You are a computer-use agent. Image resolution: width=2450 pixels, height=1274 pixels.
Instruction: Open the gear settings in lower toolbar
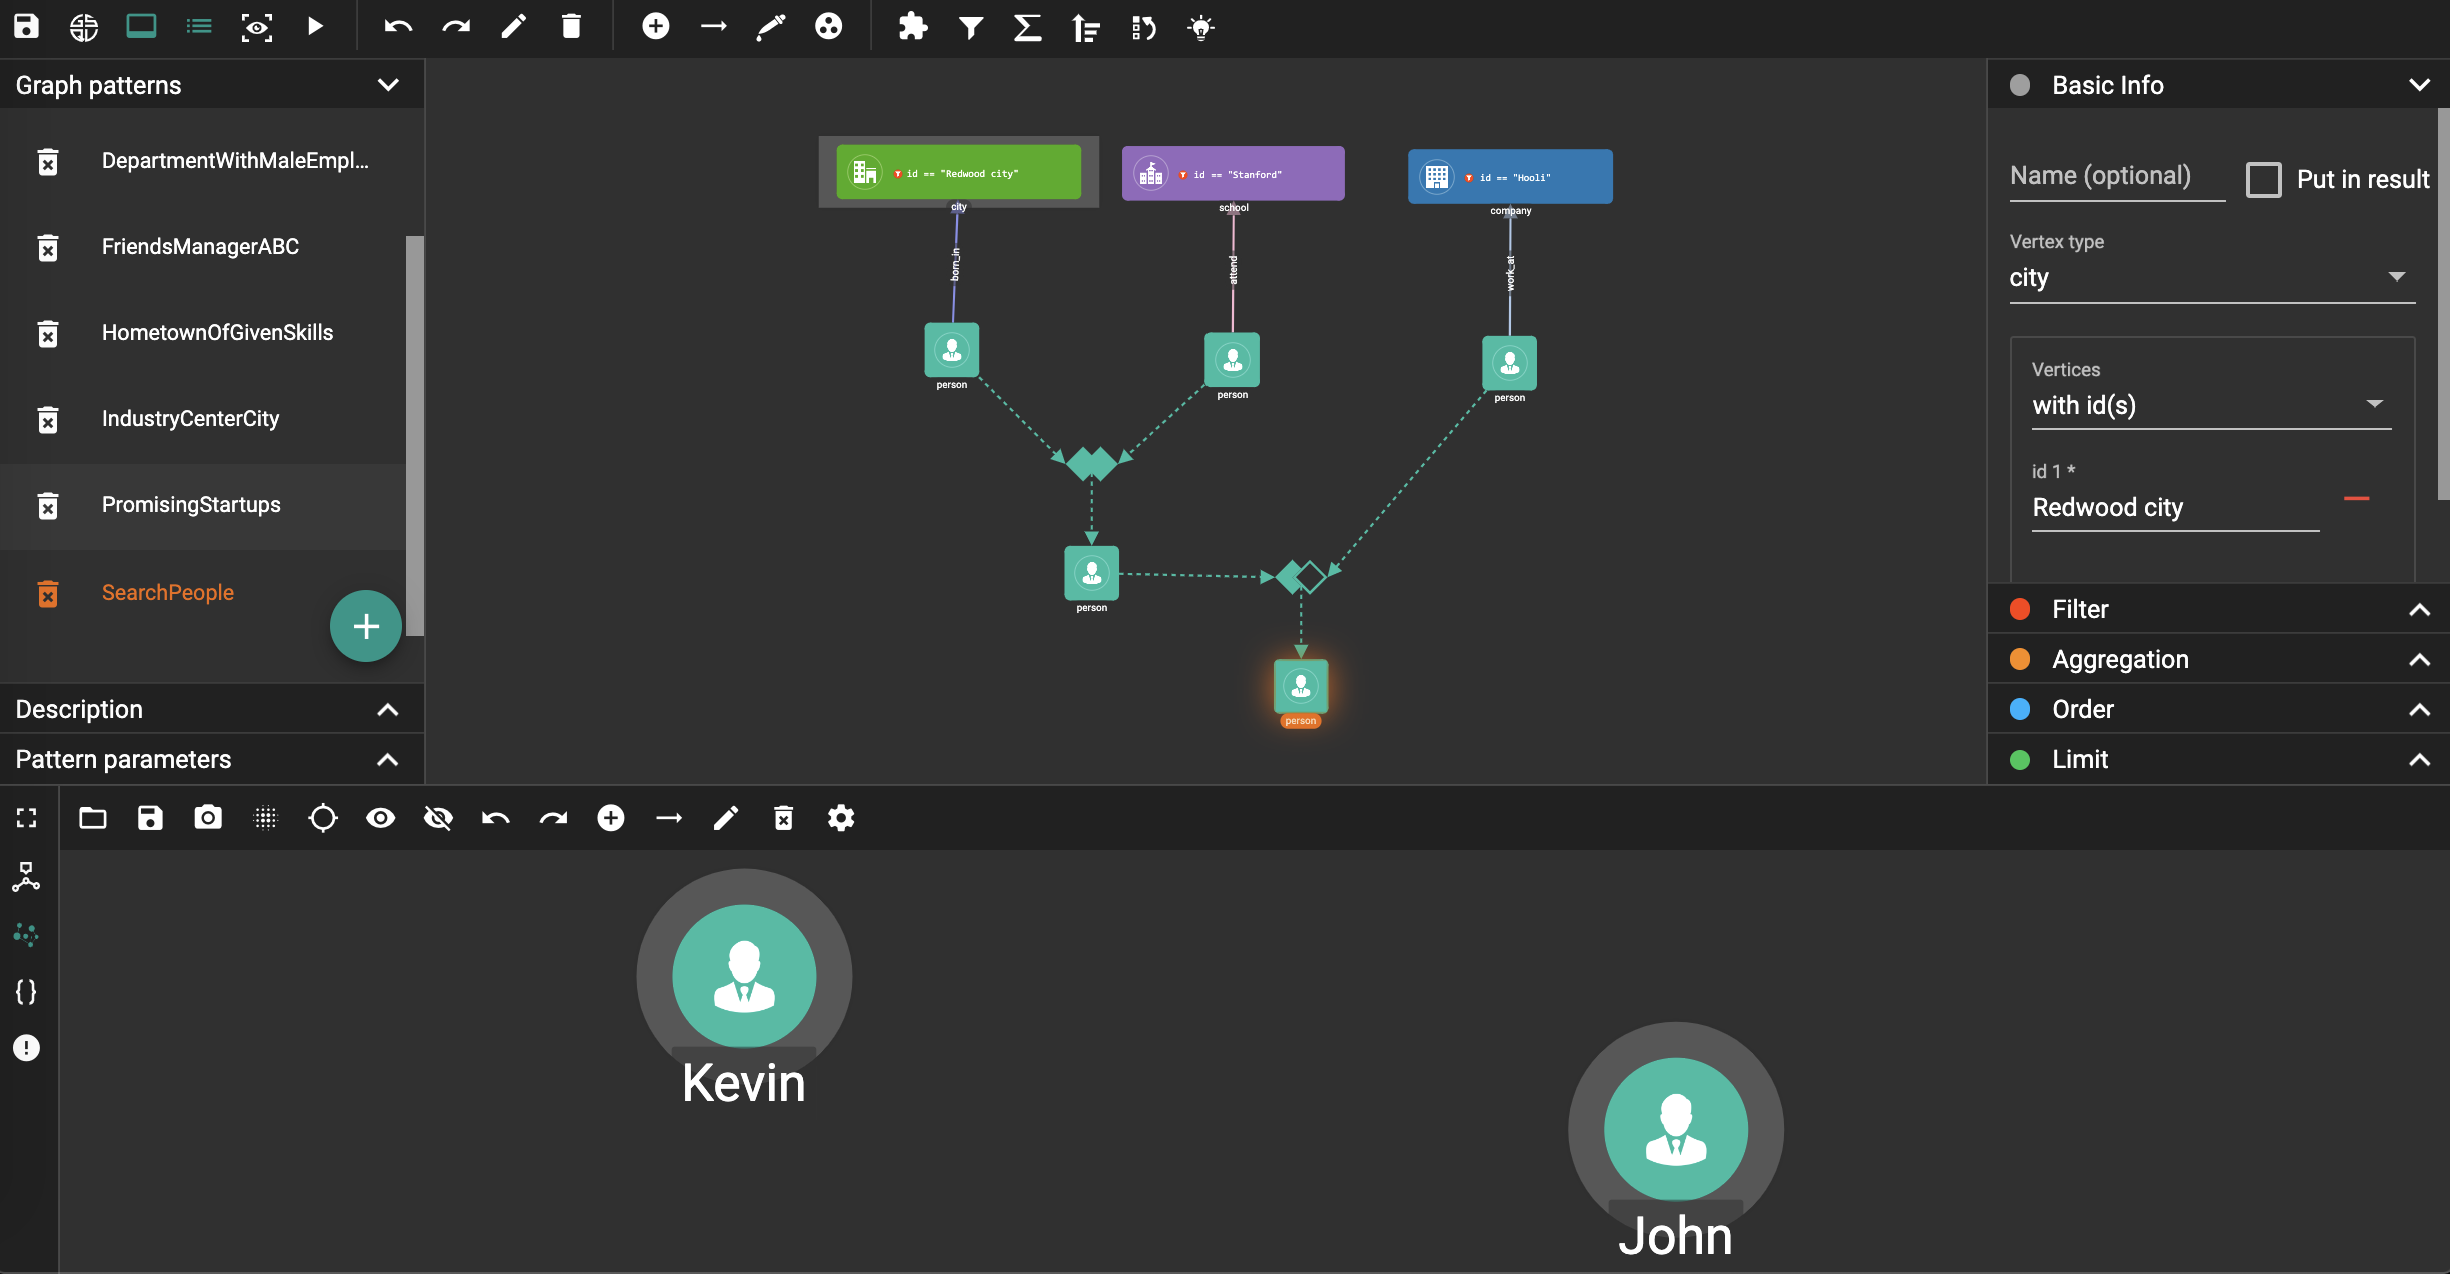coord(841,818)
